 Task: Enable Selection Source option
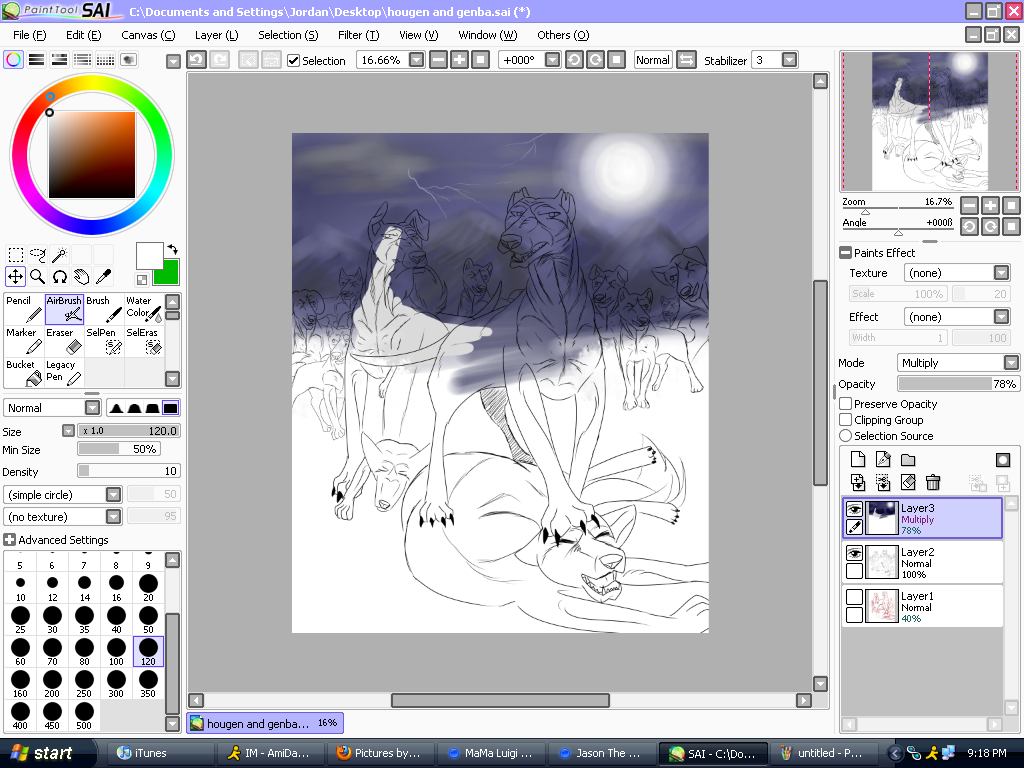pos(846,436)
